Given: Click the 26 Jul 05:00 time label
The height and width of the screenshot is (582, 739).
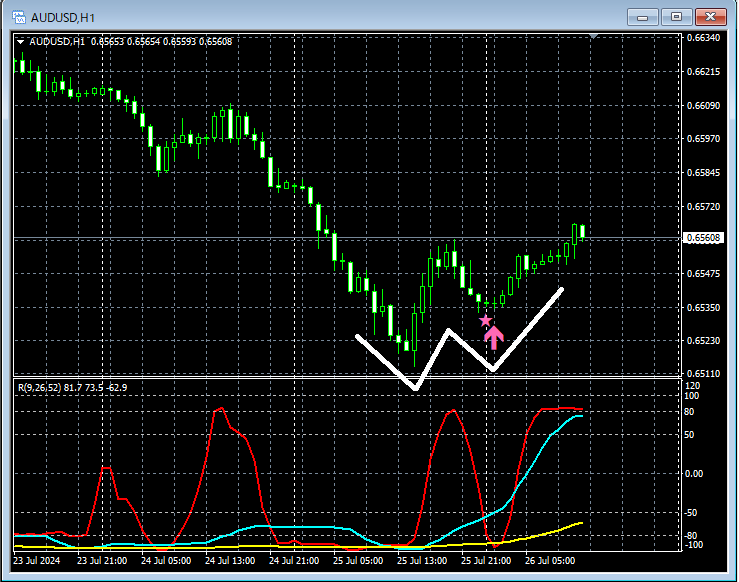Looking at the screenshot, I should click(550, 561).
